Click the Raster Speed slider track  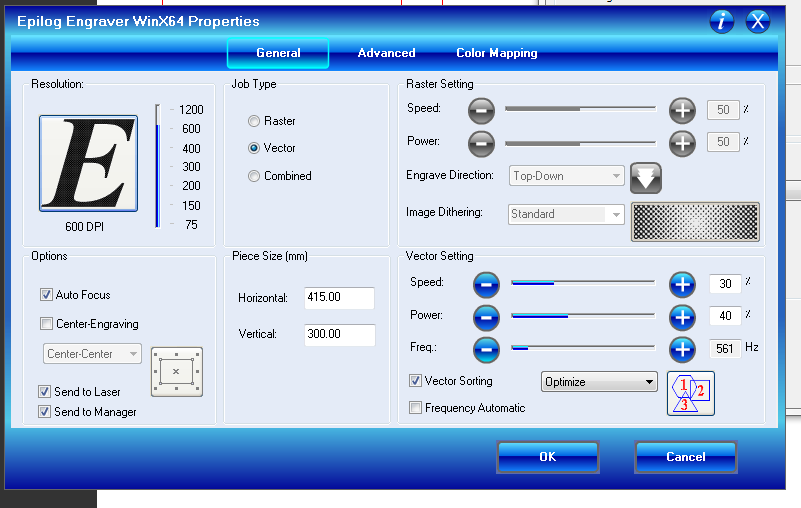tap(580, 109)
